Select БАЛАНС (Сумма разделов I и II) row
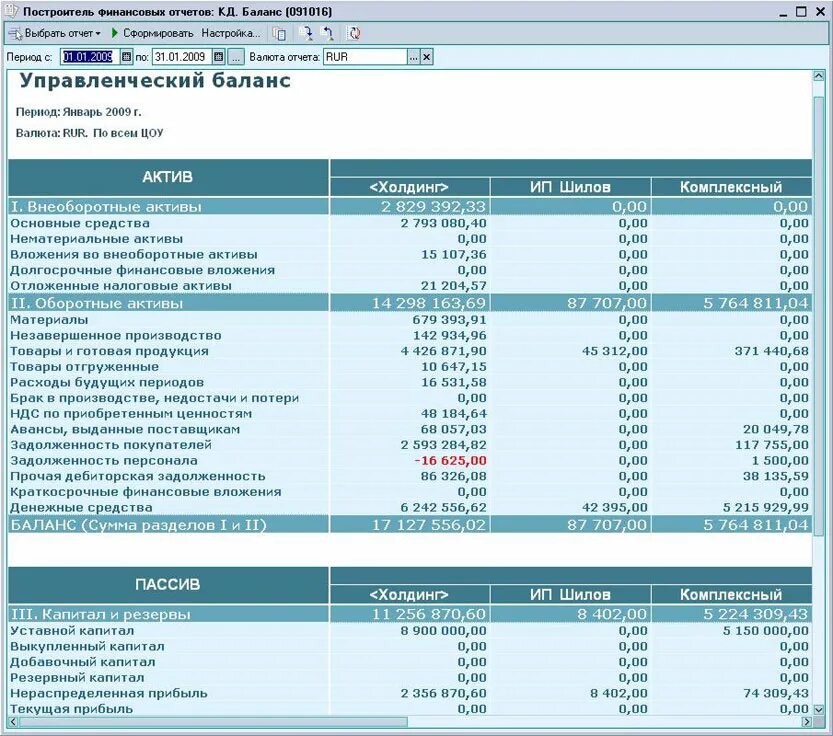This screenshot has width=833, height=736. point(410,526)
